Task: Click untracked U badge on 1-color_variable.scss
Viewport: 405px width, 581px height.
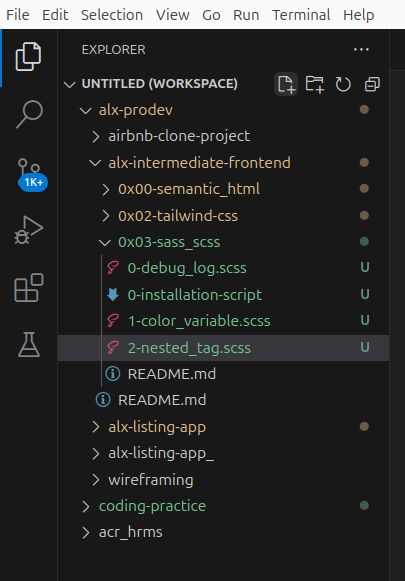Action: tap(365, 320)
